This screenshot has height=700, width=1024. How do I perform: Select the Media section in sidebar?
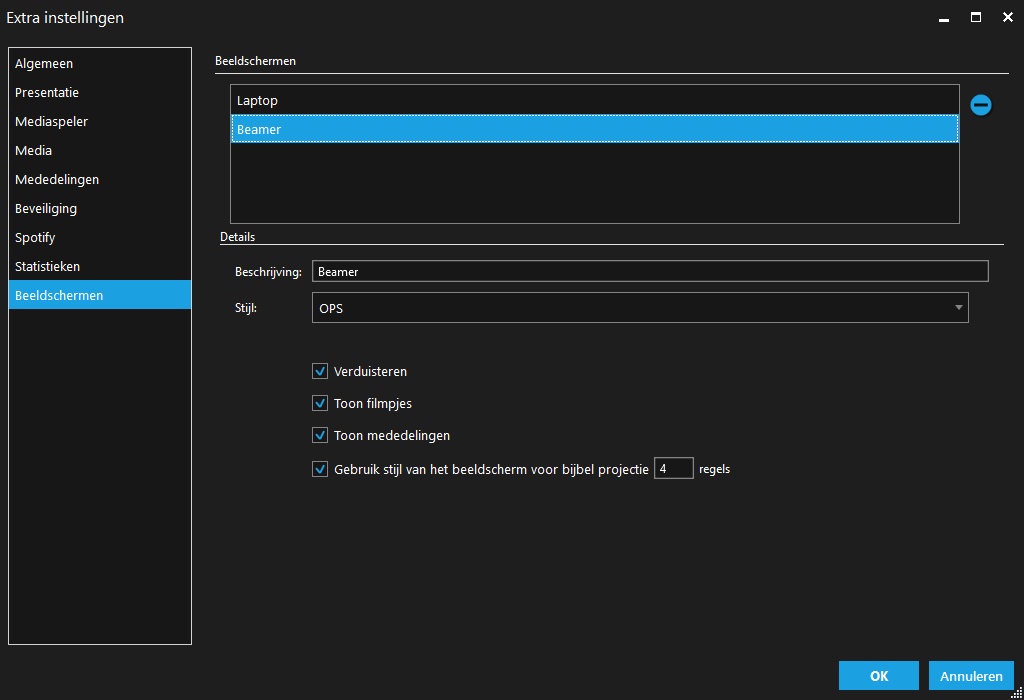100,150
